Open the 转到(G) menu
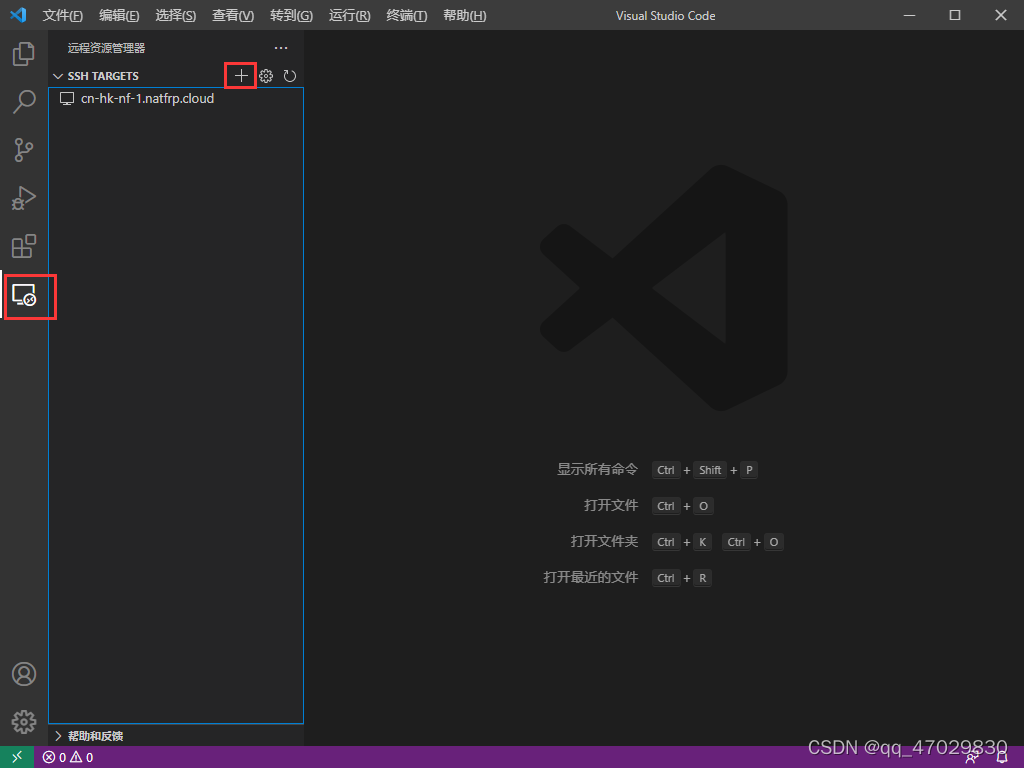1024x768 pixels. click(291, 15)
